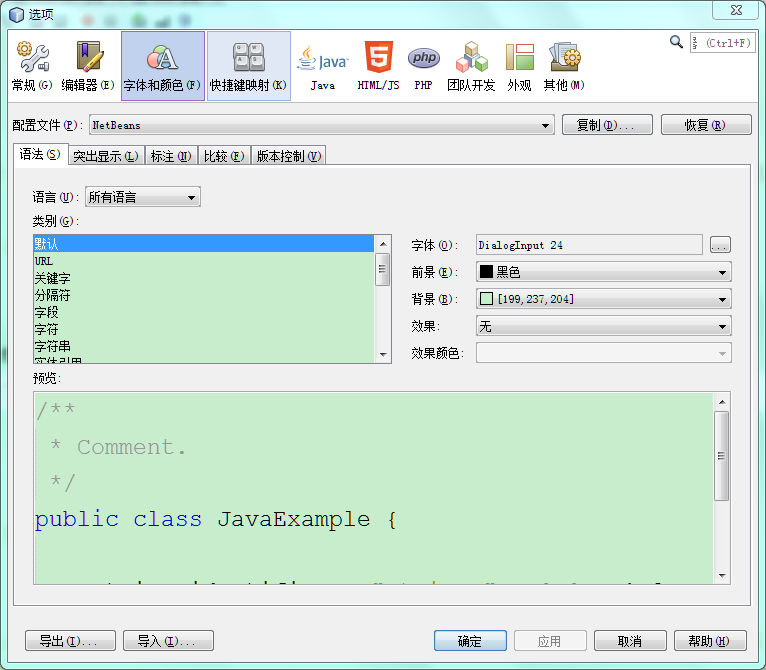The height and width of the screenshot is (670, 766).
Task: Select 默认 in the category list
Action: tap(204, 244)
